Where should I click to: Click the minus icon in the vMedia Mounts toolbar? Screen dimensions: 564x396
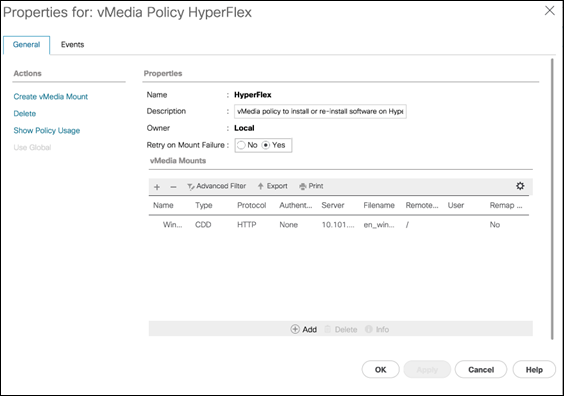pyautogui.click(x=173, y=187)
